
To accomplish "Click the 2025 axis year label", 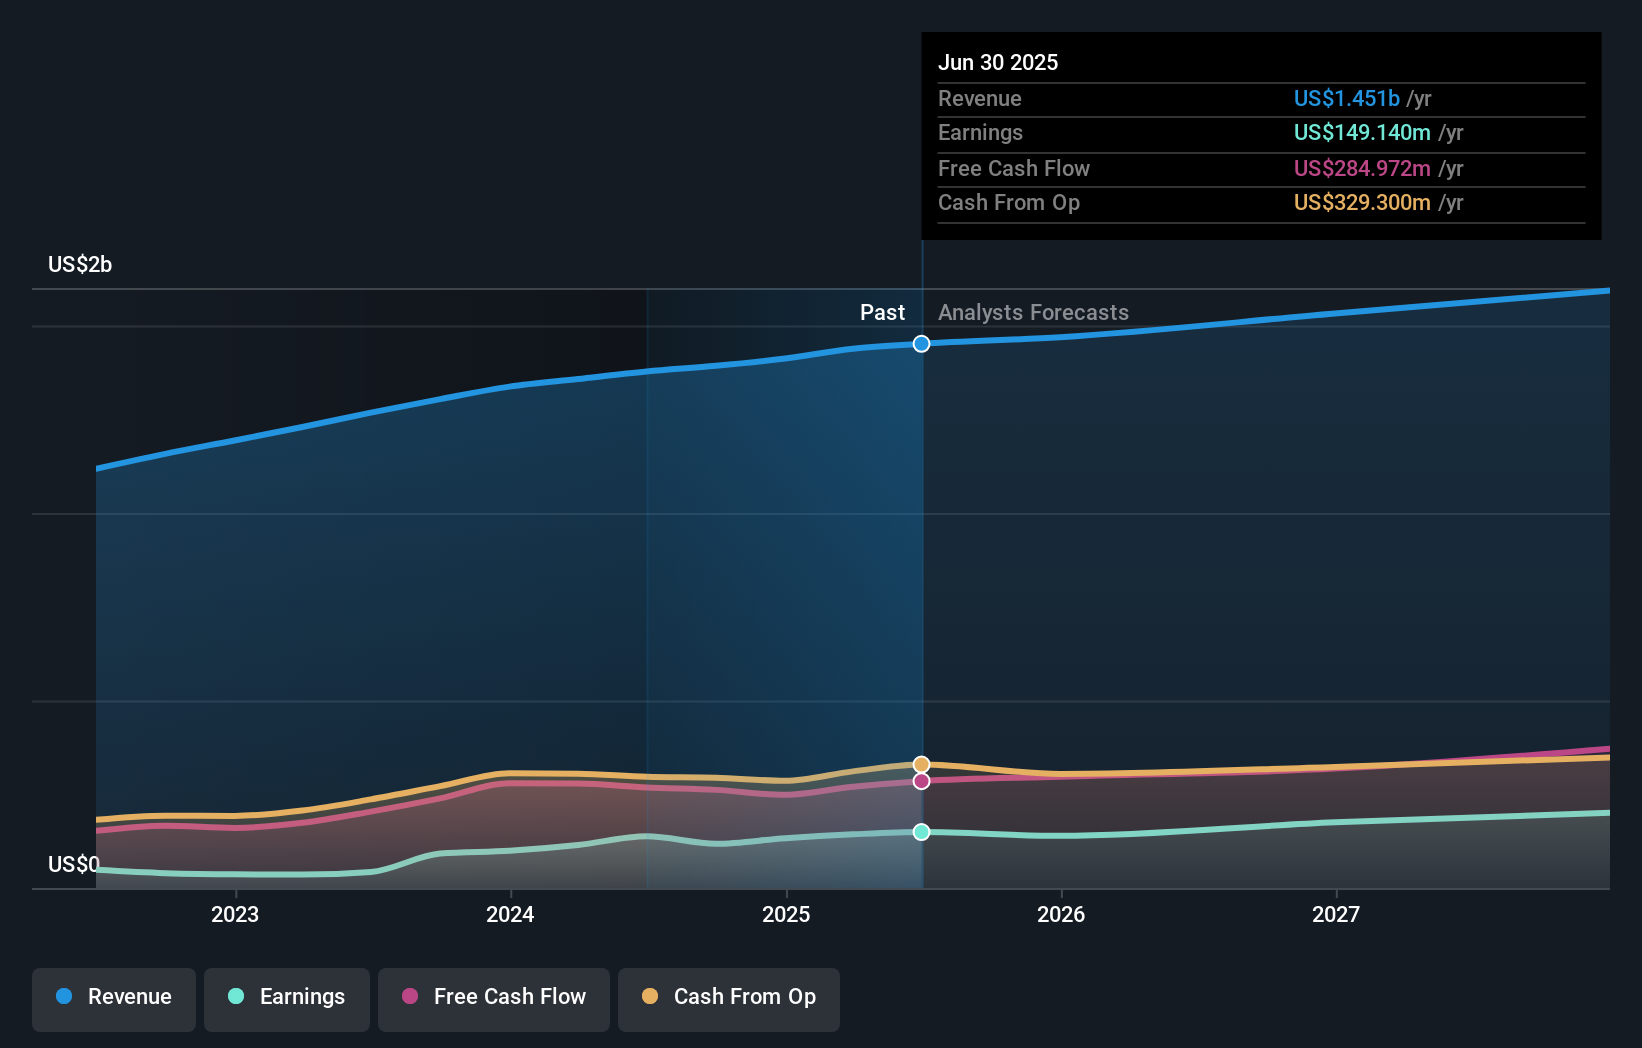I will point(787,913).
